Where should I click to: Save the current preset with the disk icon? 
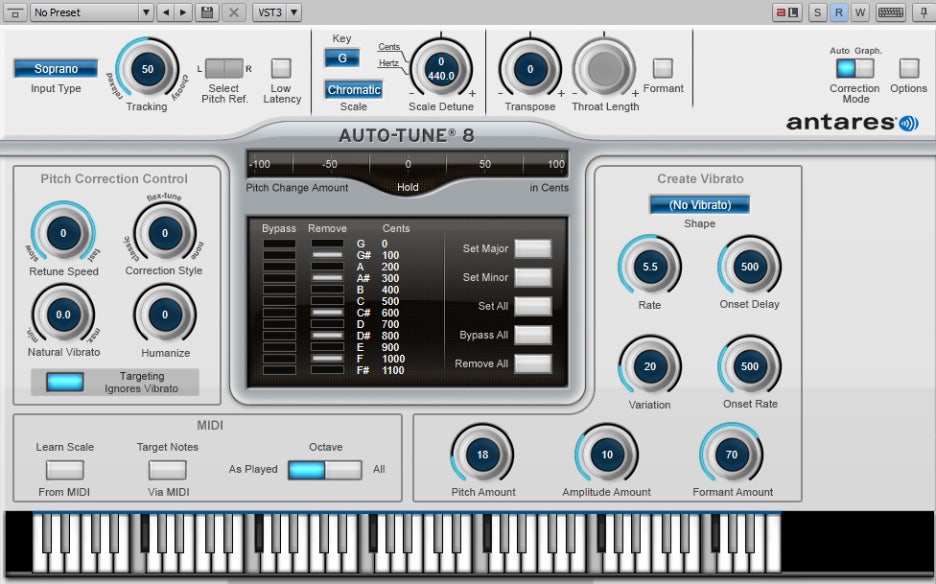coord(207,12)
